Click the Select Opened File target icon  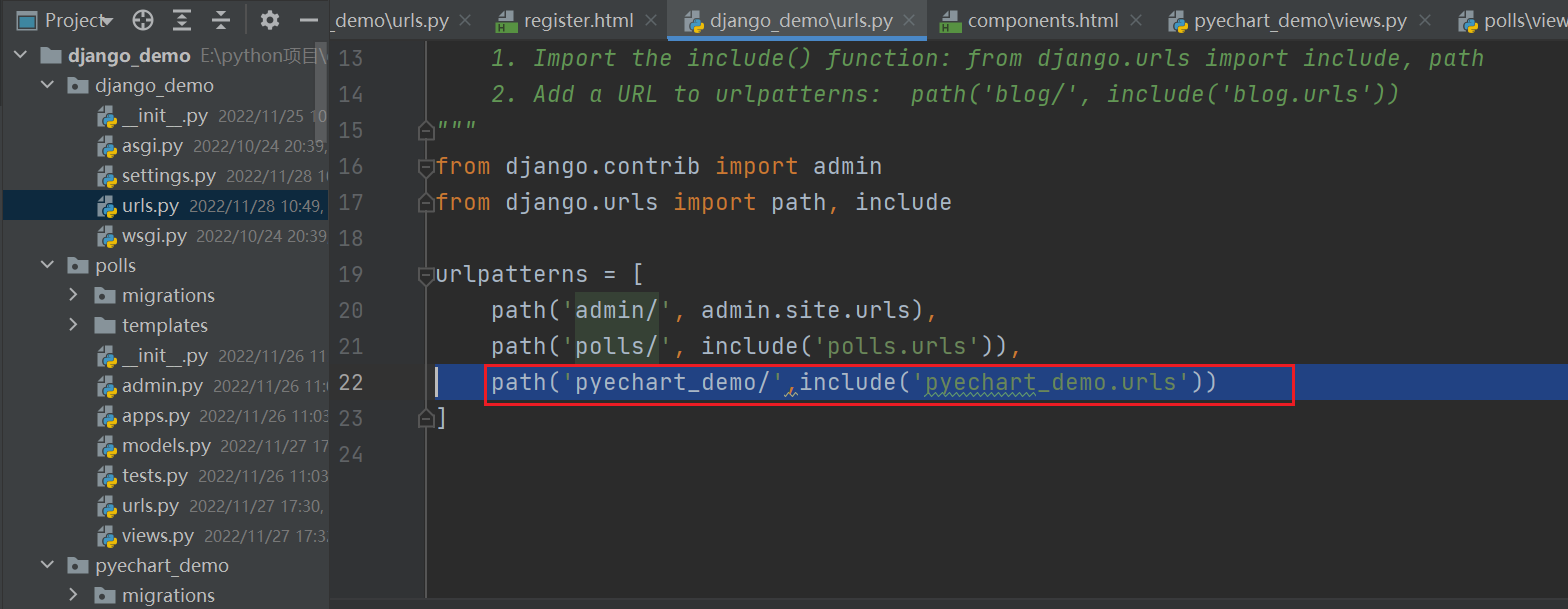tap(143, 20)
